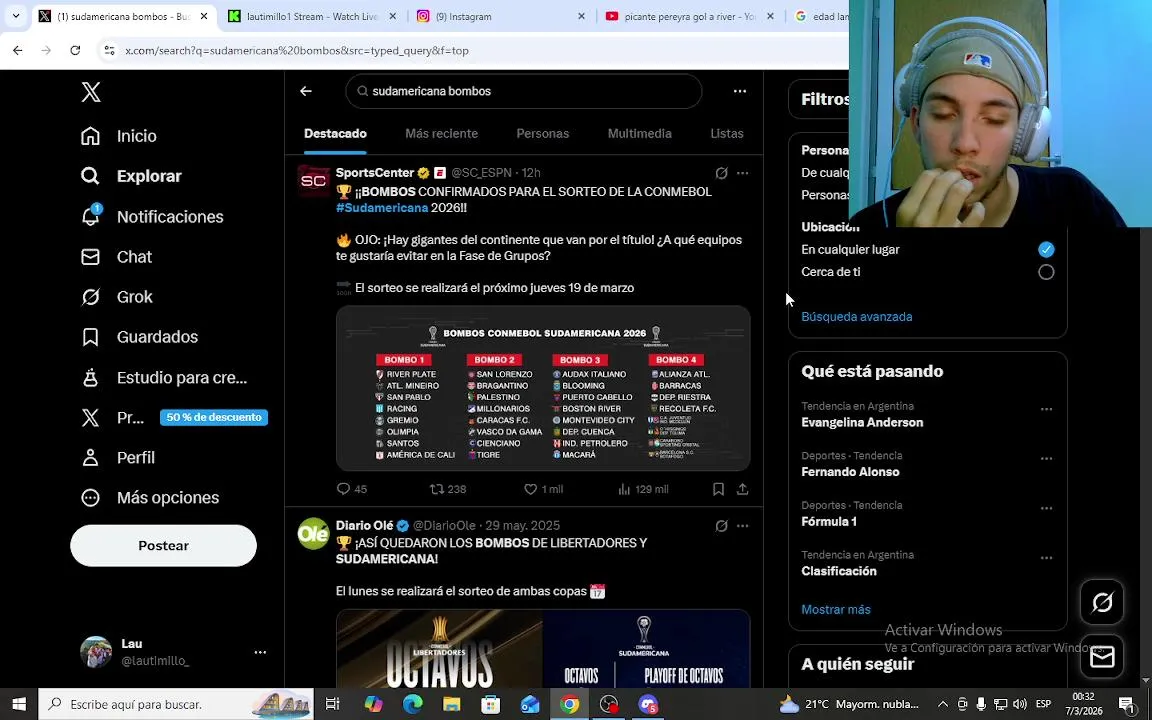The image size is (1152, 720).
Task: Open the Diario Olé profile name
Action: pyautogui.click(x=364, y=526)
